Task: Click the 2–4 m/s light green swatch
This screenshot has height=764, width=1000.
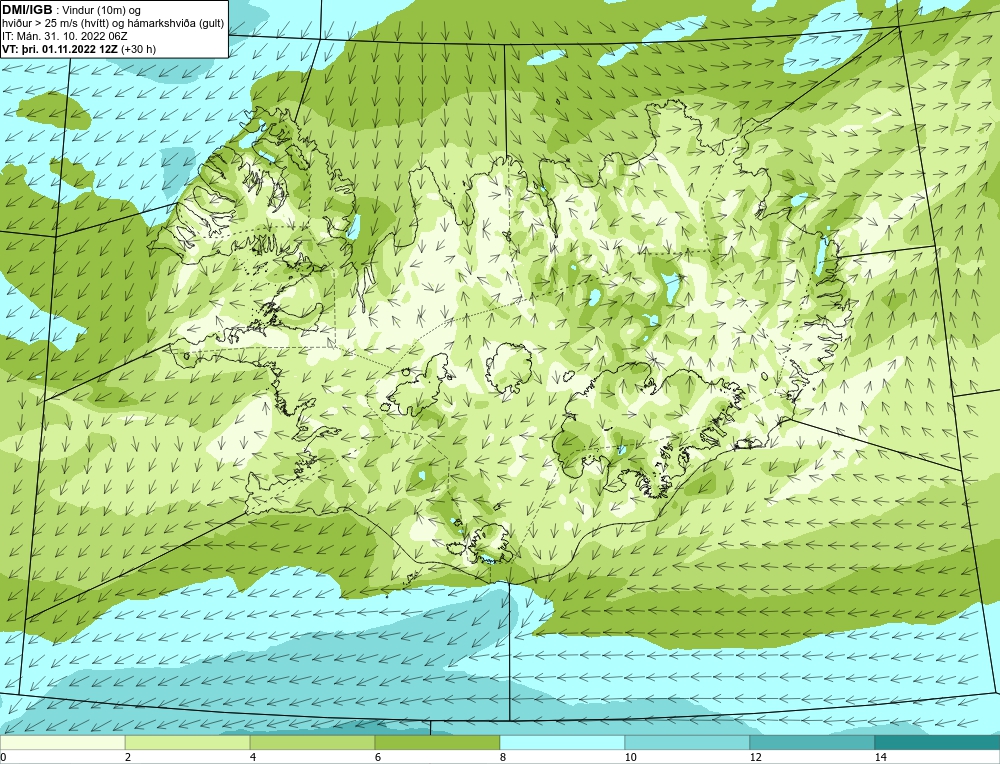Action: pyautogui.click(x=188, y=742)
